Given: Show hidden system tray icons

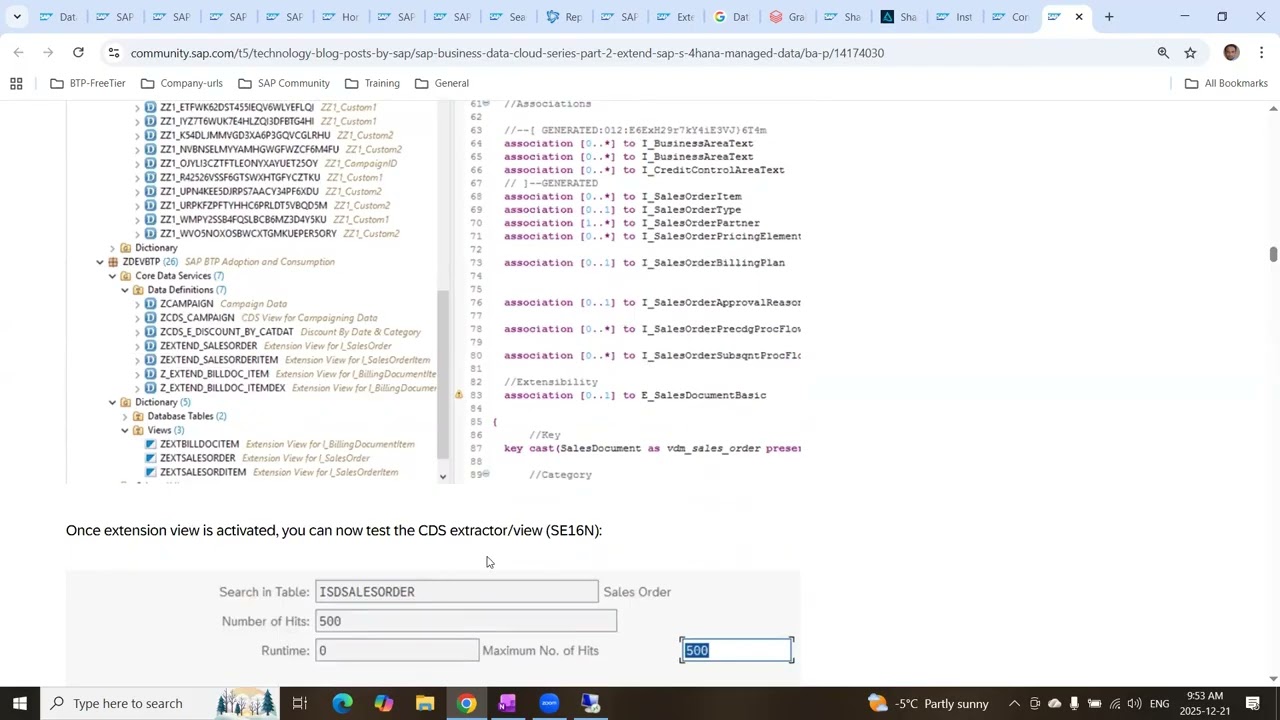Looking at the screenshot, I should tap(1014, 703).
